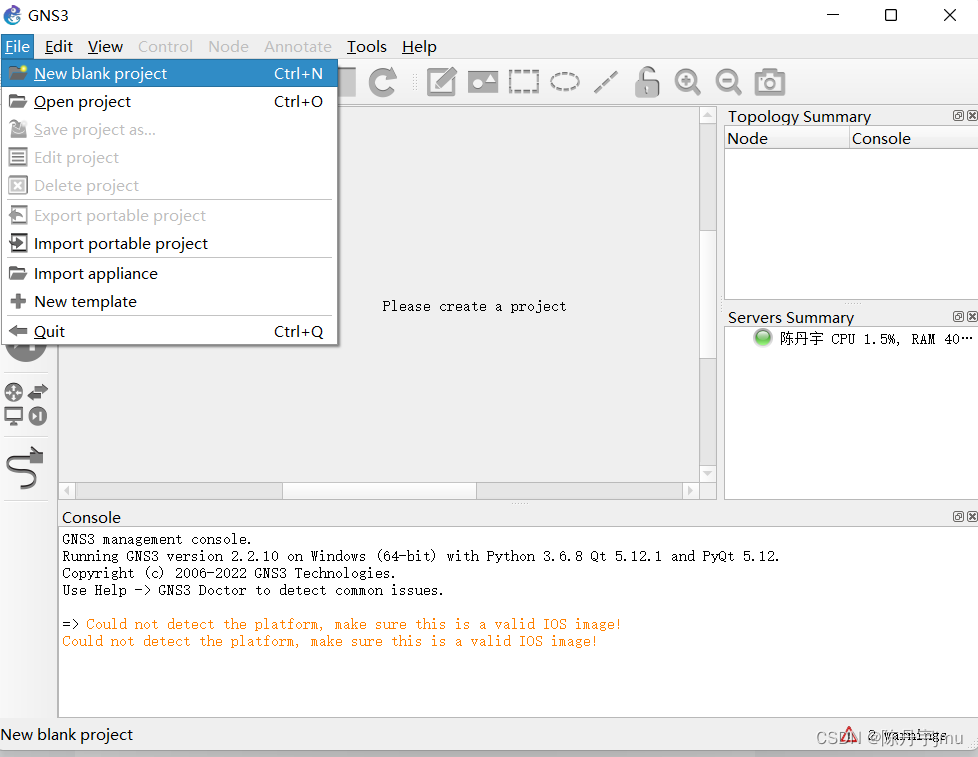
Task: Choose Import appliance
Action: pos(170,274)
